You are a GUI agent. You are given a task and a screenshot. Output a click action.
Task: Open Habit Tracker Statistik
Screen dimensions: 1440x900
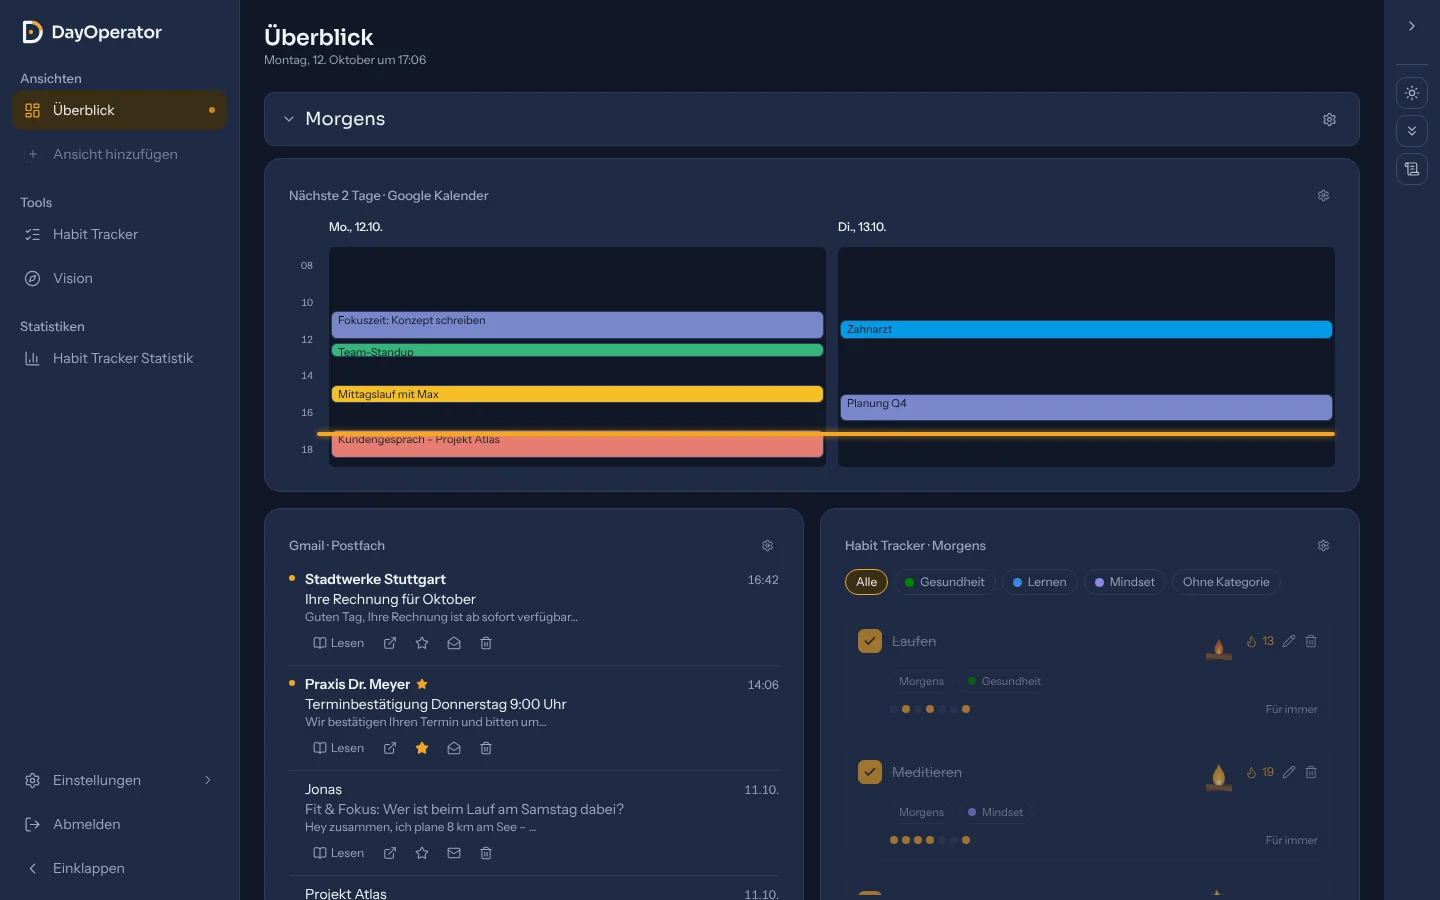[119, 358]
